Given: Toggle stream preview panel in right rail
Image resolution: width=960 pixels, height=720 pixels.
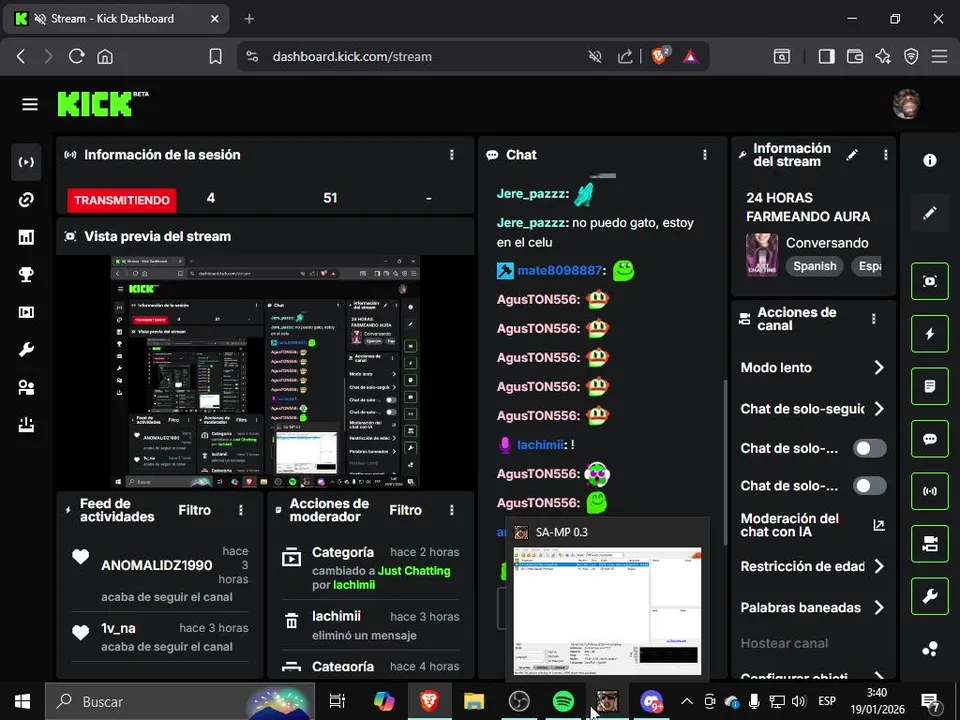Looking at the screenshot, I should [x=929, y=281].
